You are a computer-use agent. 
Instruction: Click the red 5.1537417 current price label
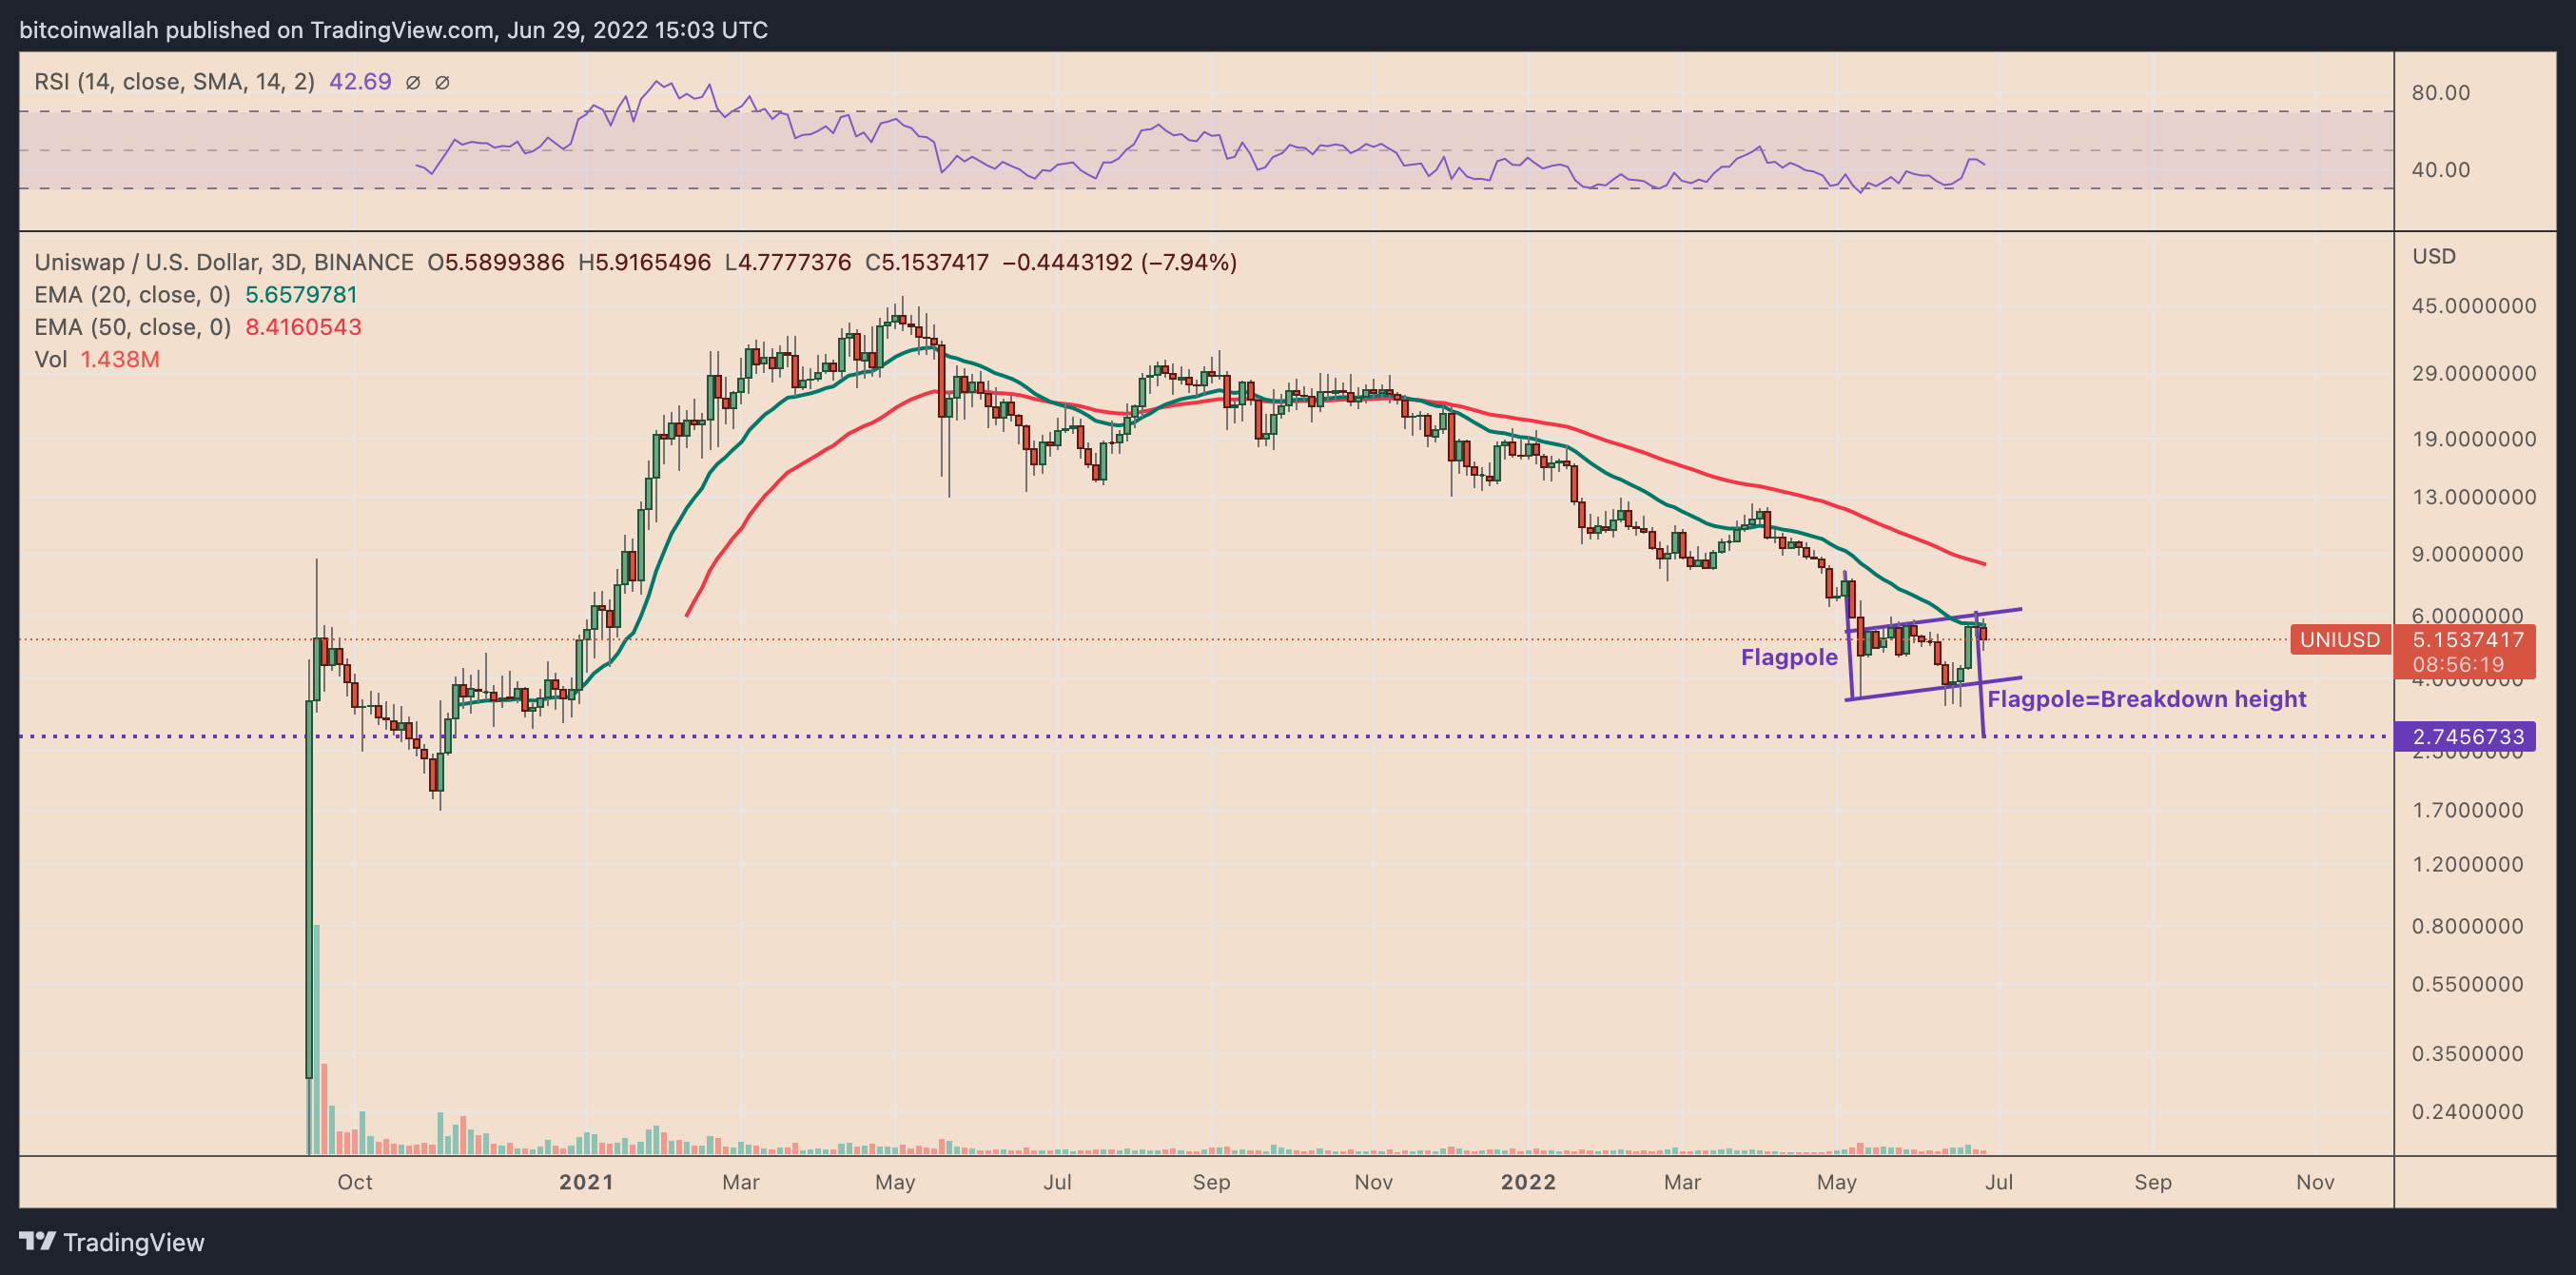coord(2467,639)
